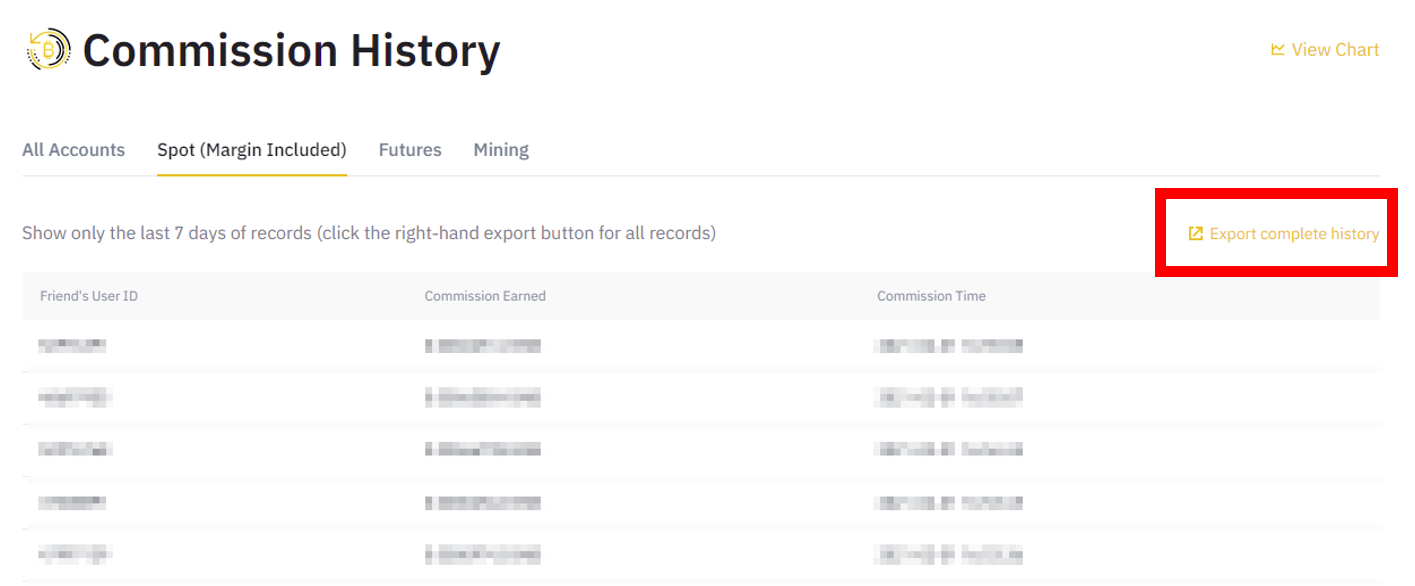The image size is (1415, 586).
Task: Click the second row's blurred Commission Earned value
Action: pos(483,398)
